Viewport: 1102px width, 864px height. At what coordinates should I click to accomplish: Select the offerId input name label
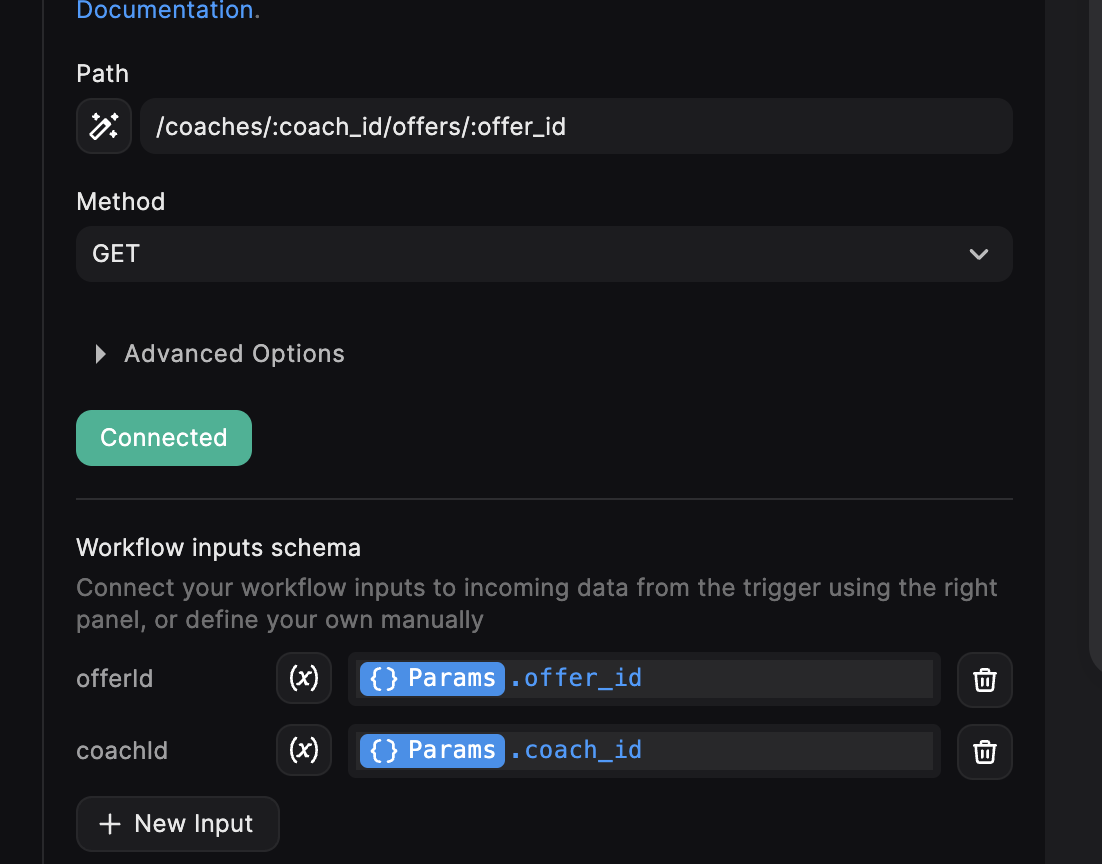pyautogui.click(x=115, y=678)
